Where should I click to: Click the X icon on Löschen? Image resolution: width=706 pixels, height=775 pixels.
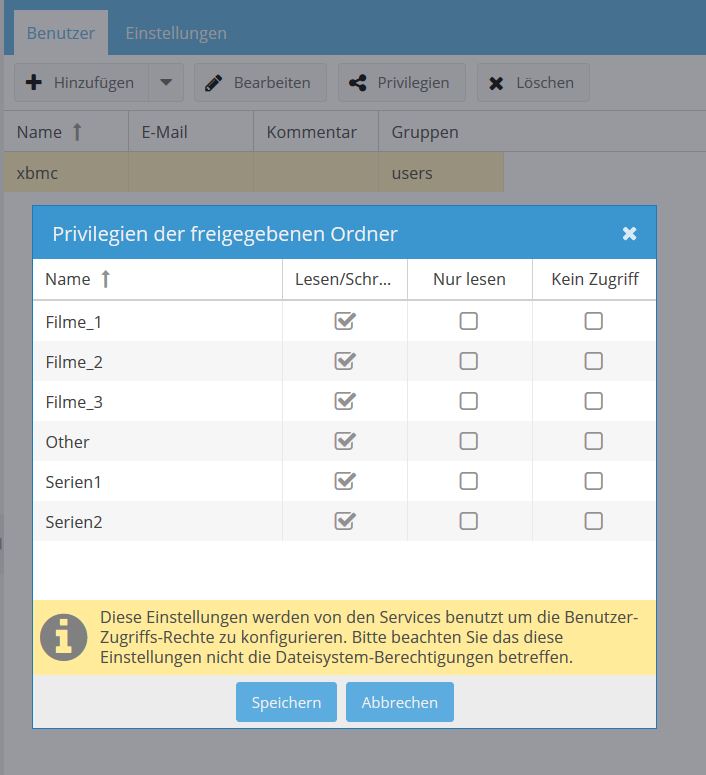pos(496,83)
